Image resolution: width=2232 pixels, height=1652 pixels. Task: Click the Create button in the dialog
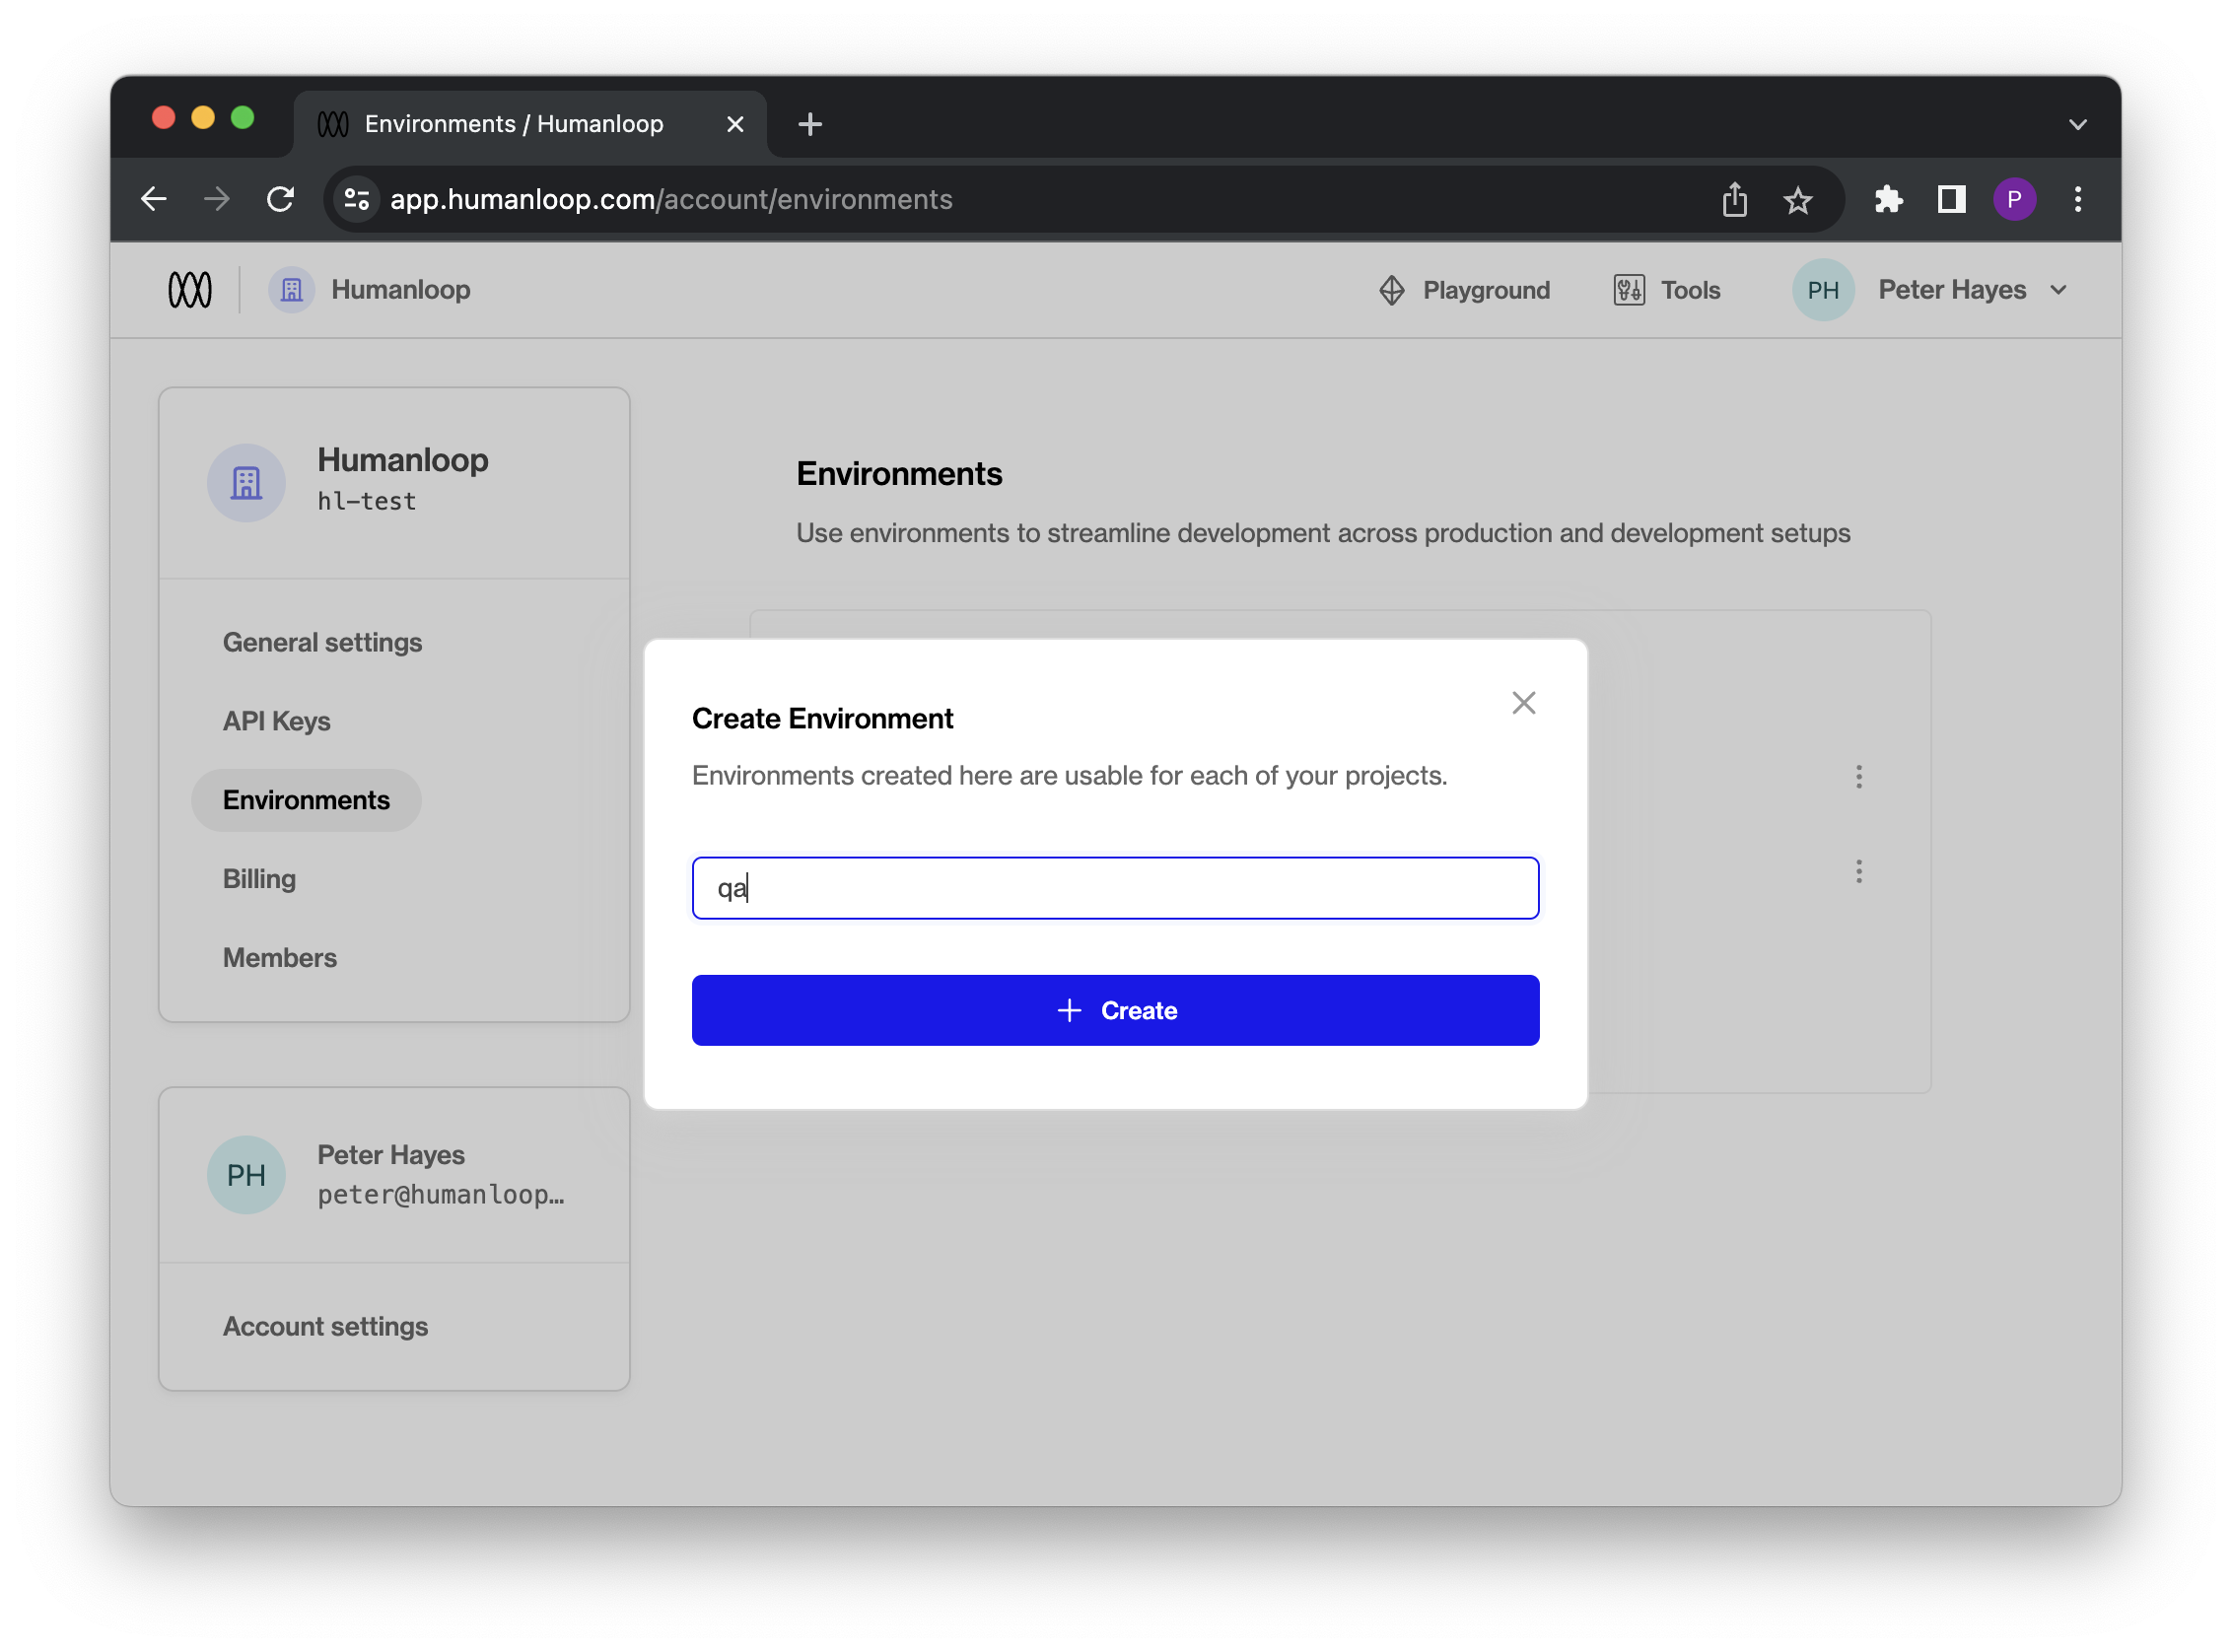pos(1115,1011)
